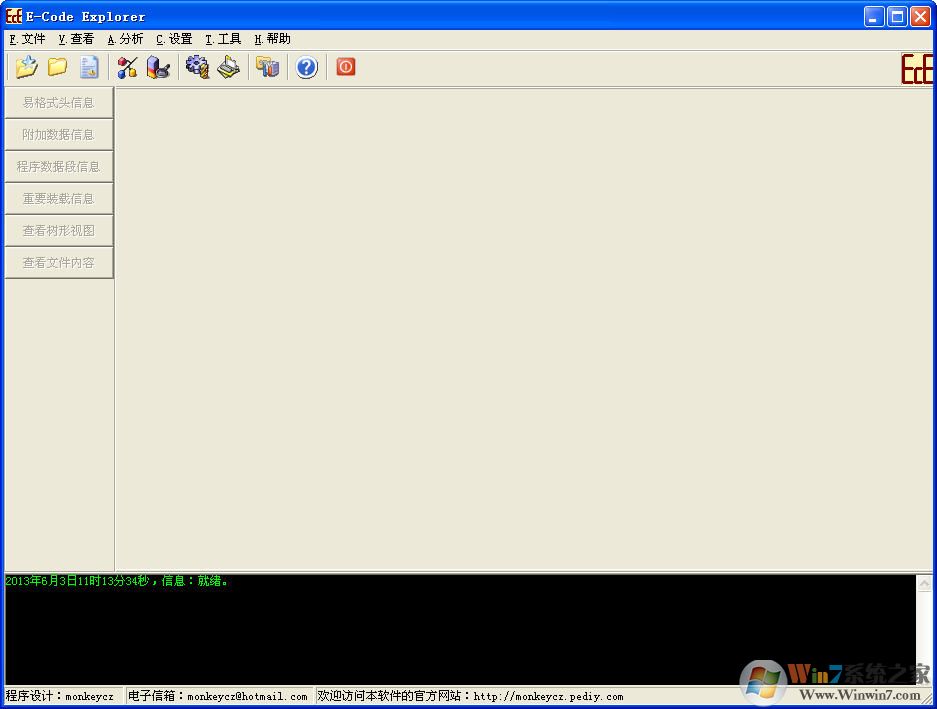Click the red exit power icon

(x=345, y=66)
